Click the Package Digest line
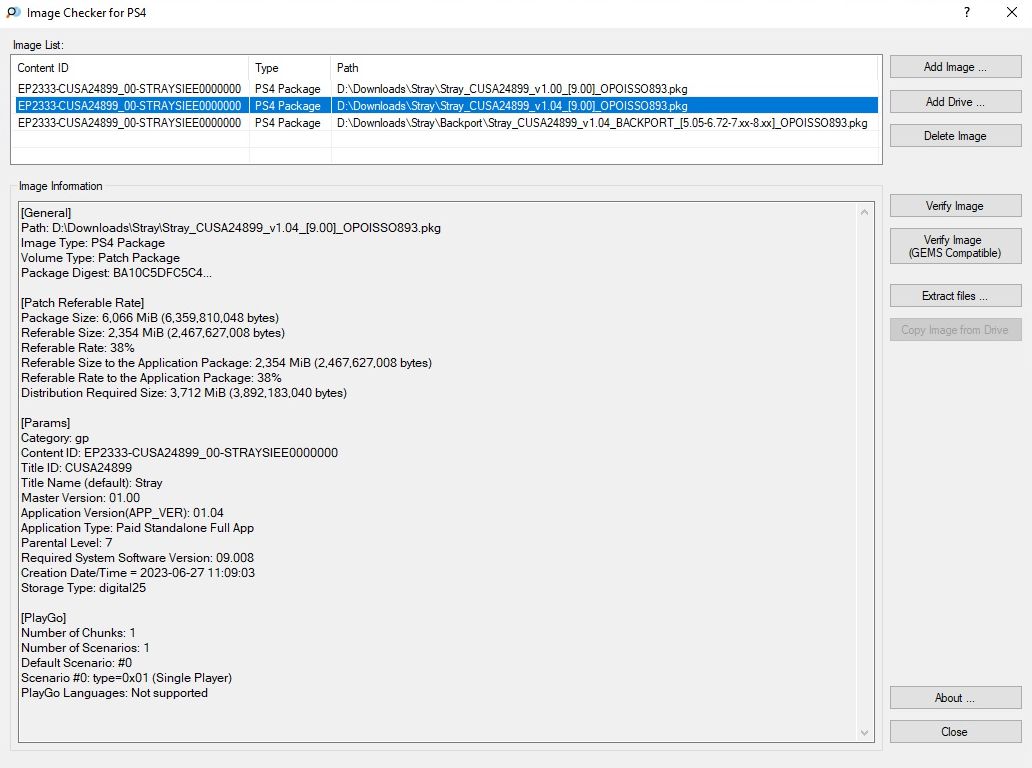 116,273
